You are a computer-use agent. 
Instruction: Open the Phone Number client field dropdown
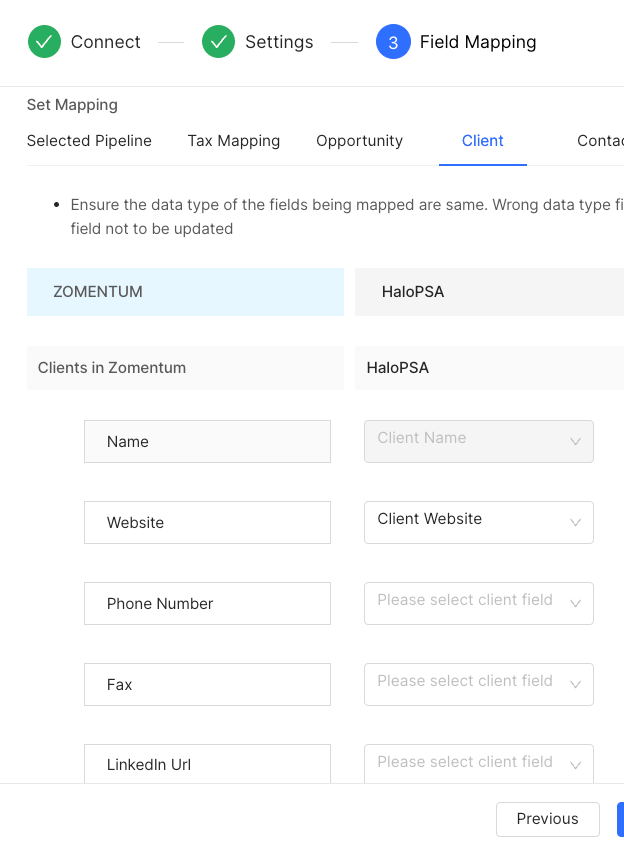479,603
